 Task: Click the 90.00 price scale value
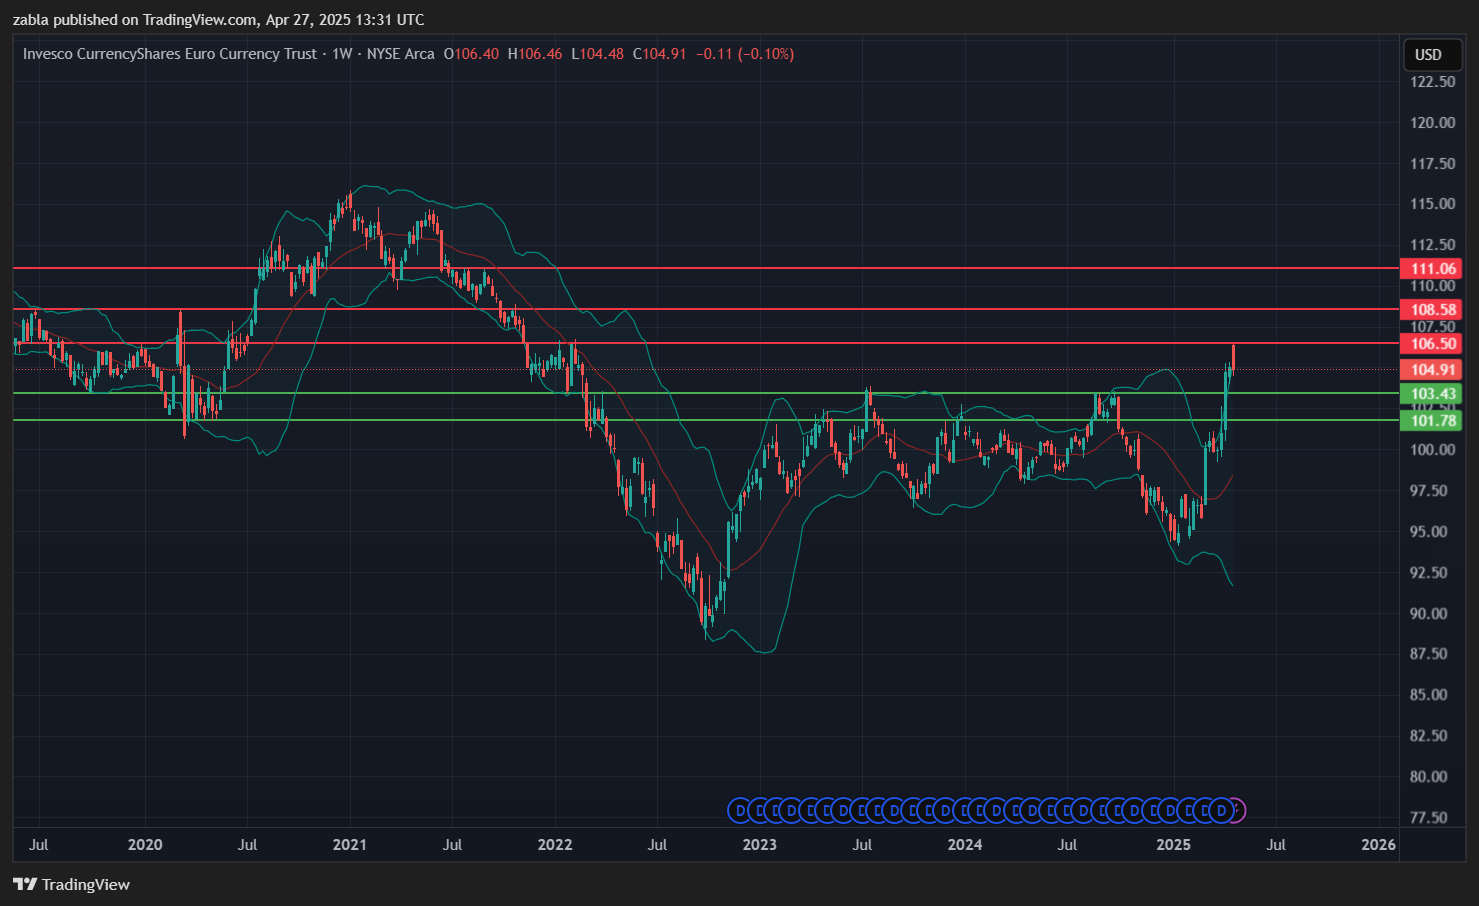coord(1432,614)
